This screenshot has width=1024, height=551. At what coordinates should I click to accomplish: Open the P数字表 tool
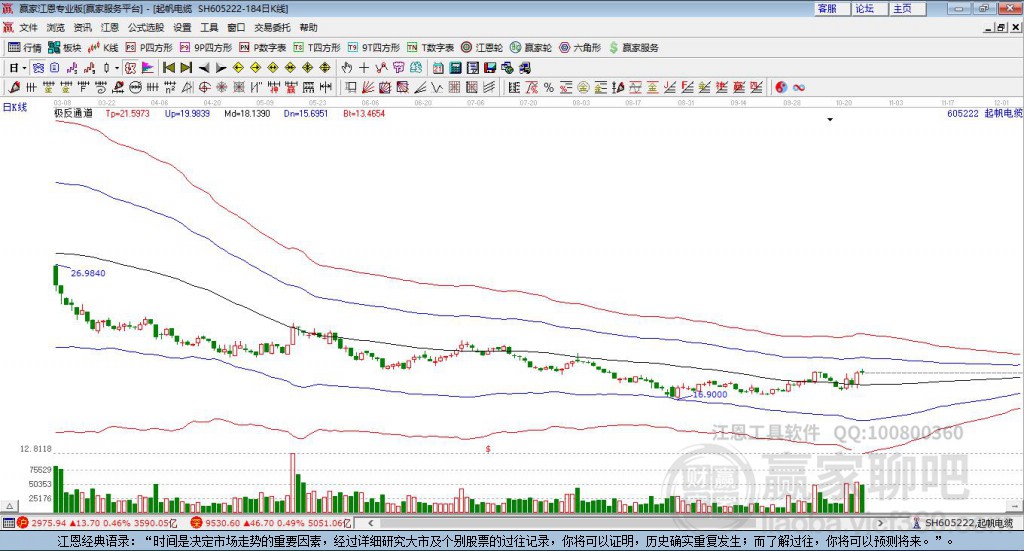263,48
